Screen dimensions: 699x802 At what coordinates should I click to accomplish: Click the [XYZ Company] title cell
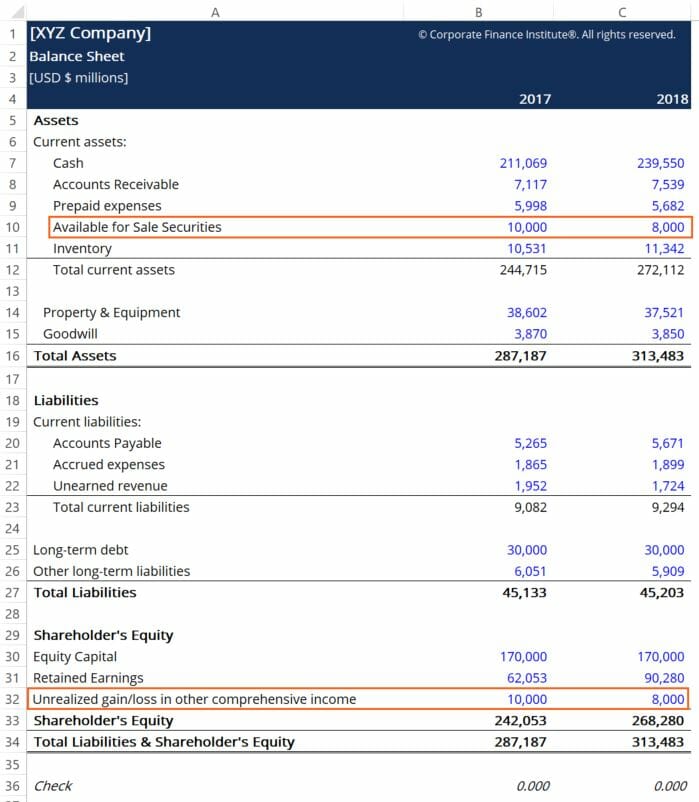pos(90,34)
